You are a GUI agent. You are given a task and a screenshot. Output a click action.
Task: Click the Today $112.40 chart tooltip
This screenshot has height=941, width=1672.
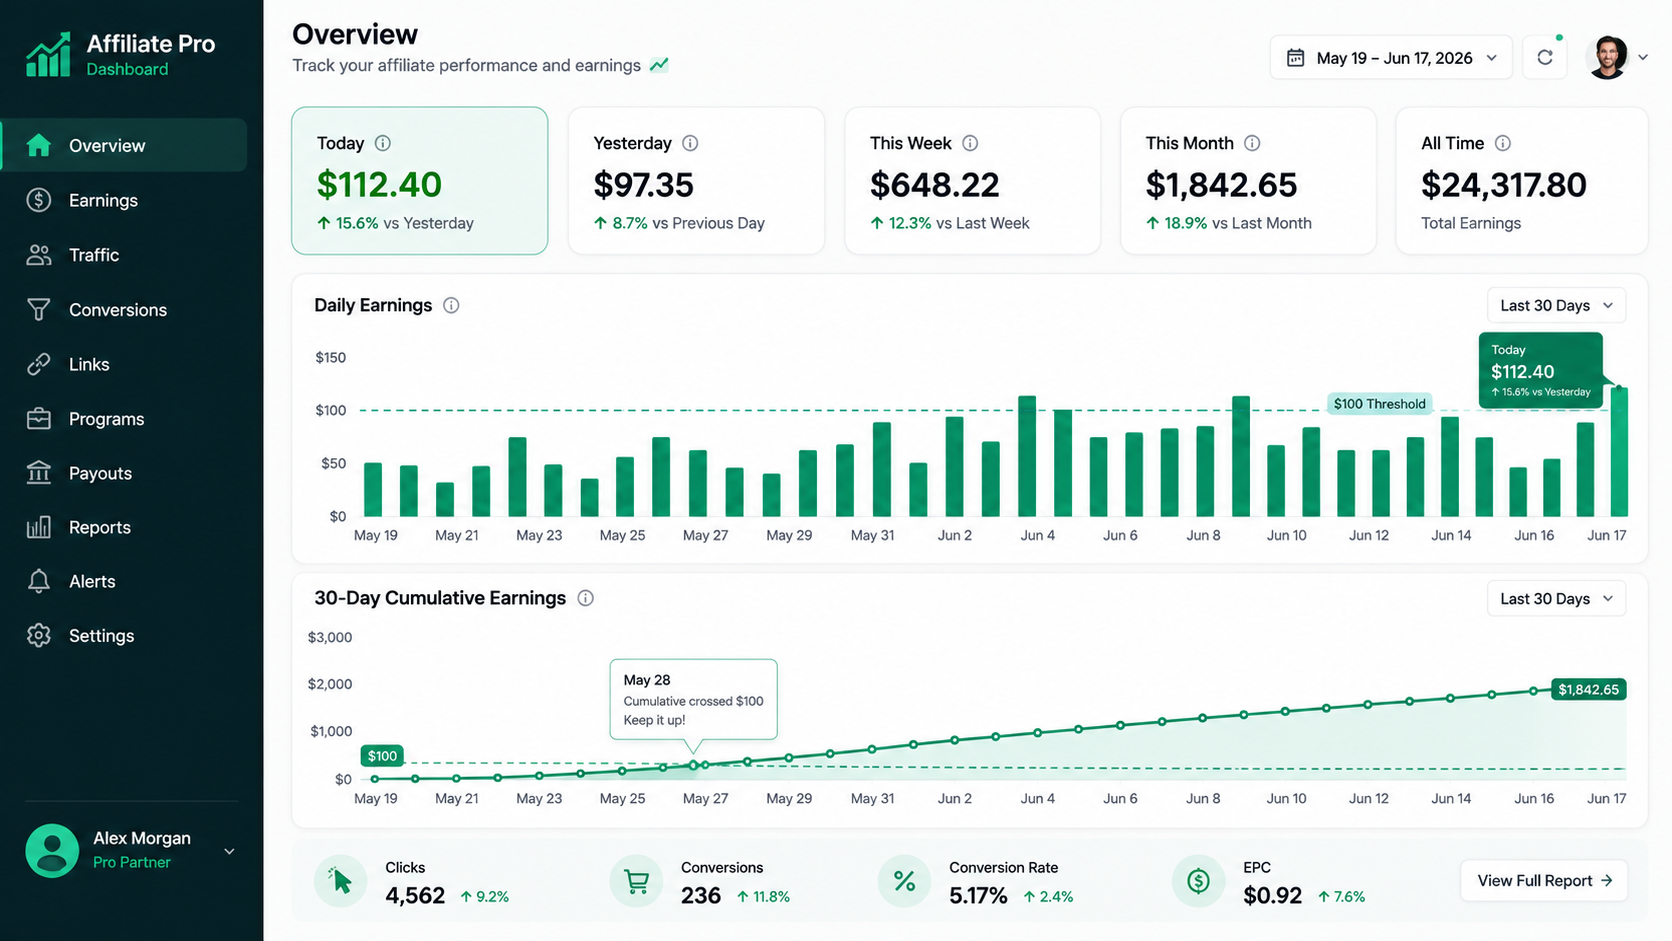1540,370
